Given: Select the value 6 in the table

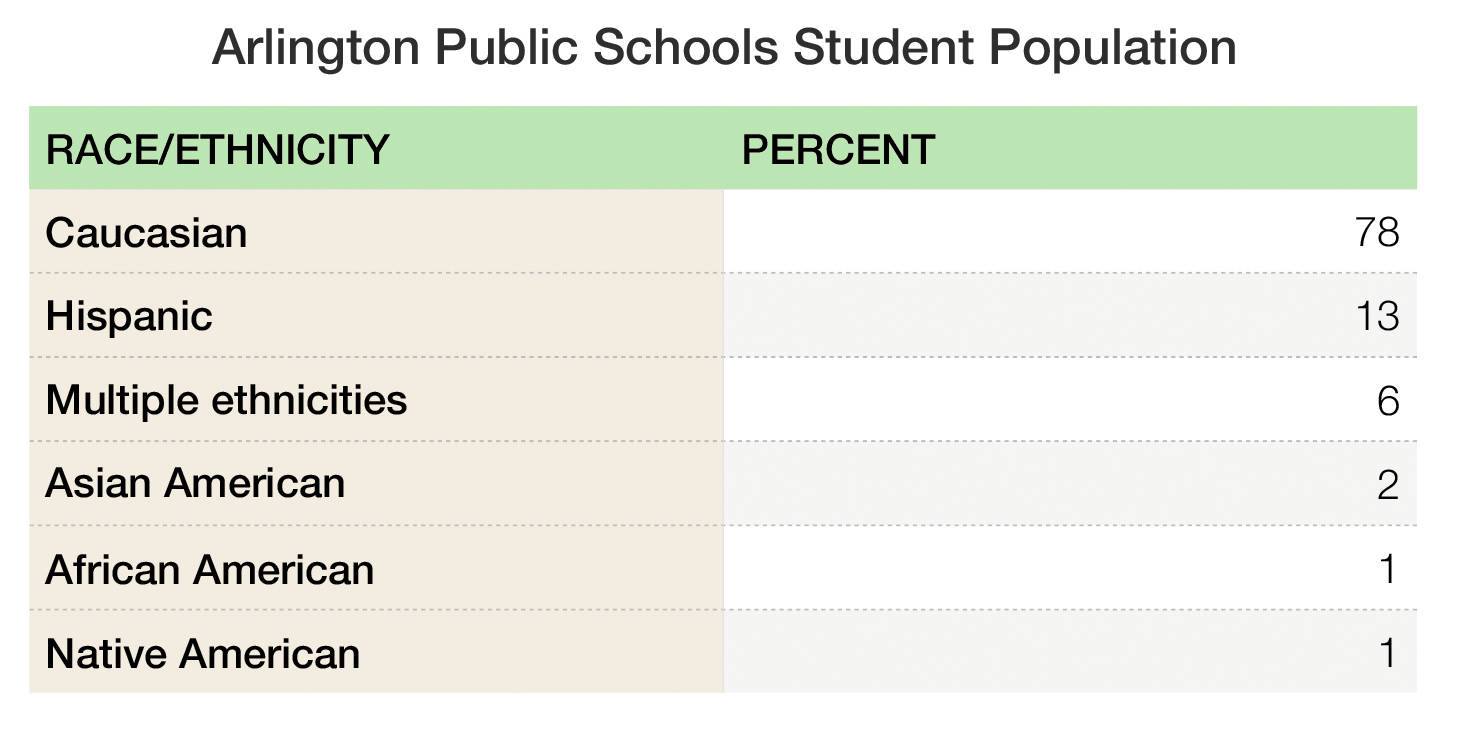Looking at the screenshot, I should [1387, 401].
